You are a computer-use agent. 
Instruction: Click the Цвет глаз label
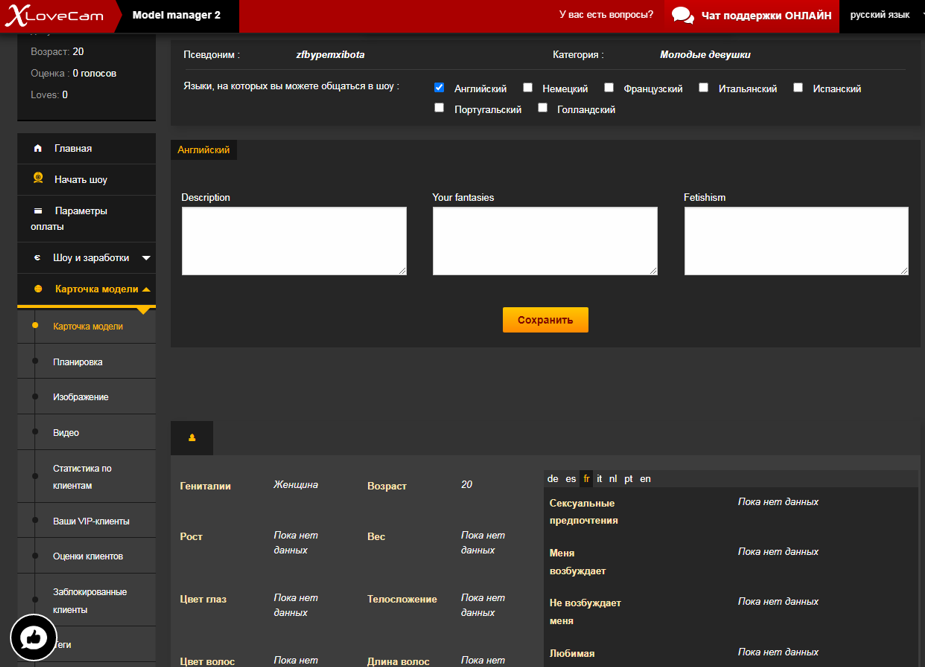(x=203, y=599)
